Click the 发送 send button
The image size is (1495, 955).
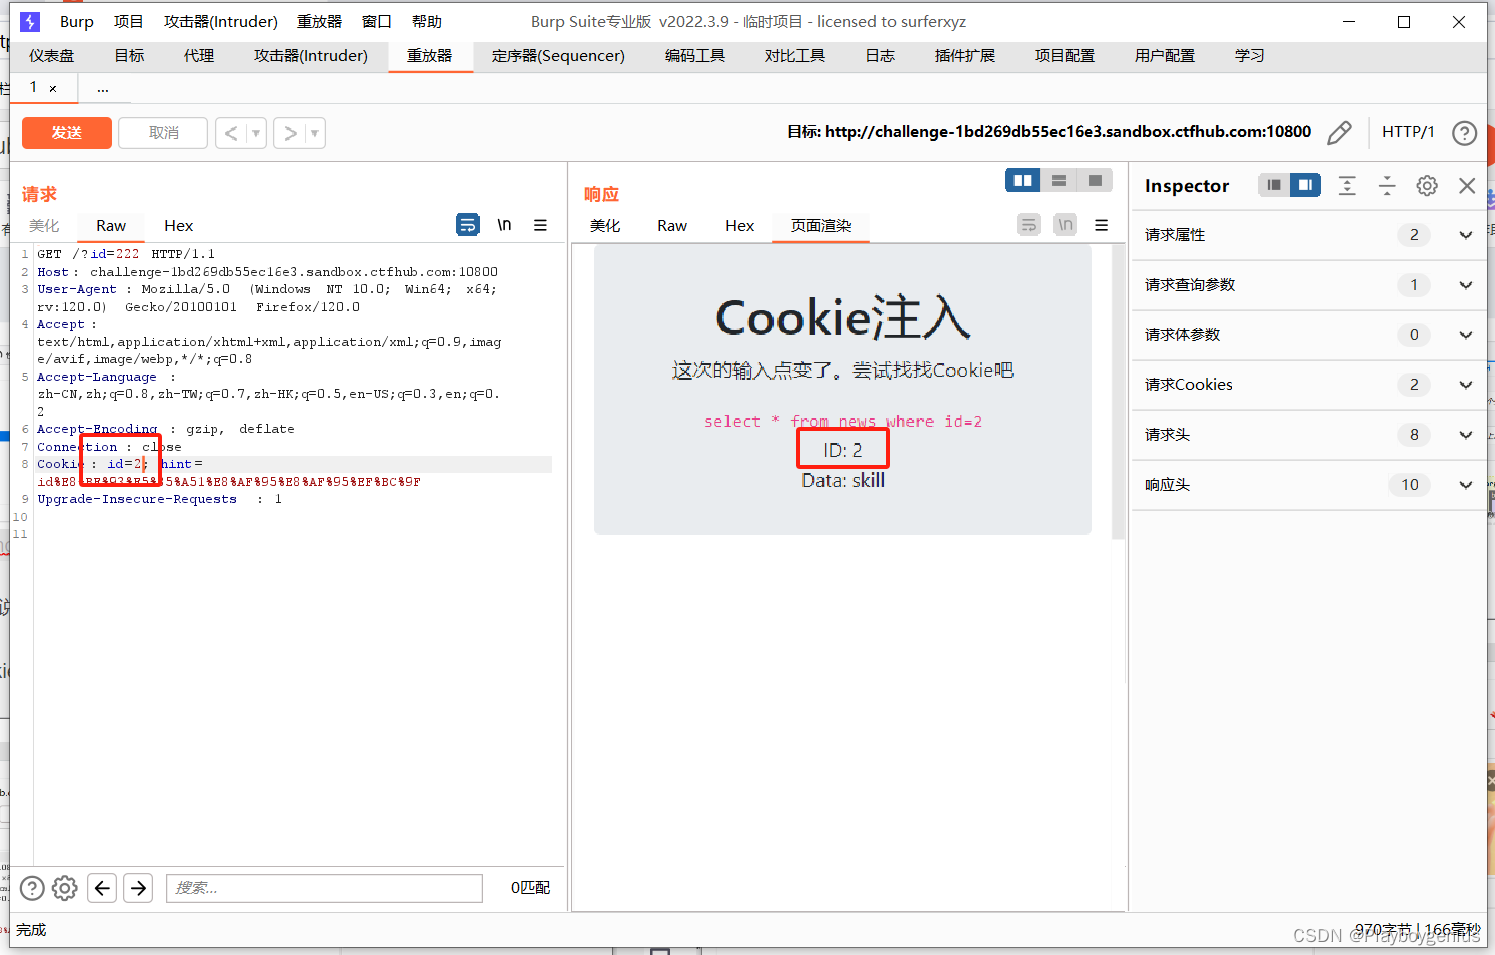[x=67, y=133]
